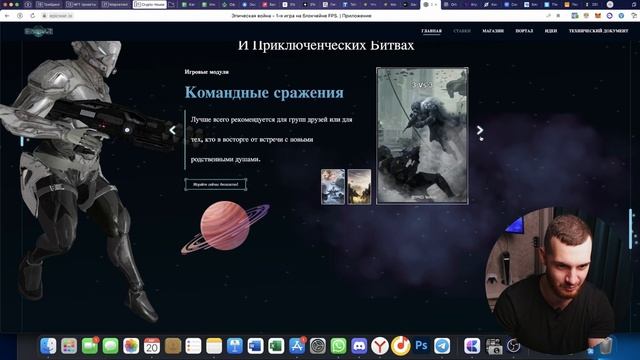The height and width of the screenshot is (360, 640).
Task: Open OBS from the dock
Action: coord(513,346)
